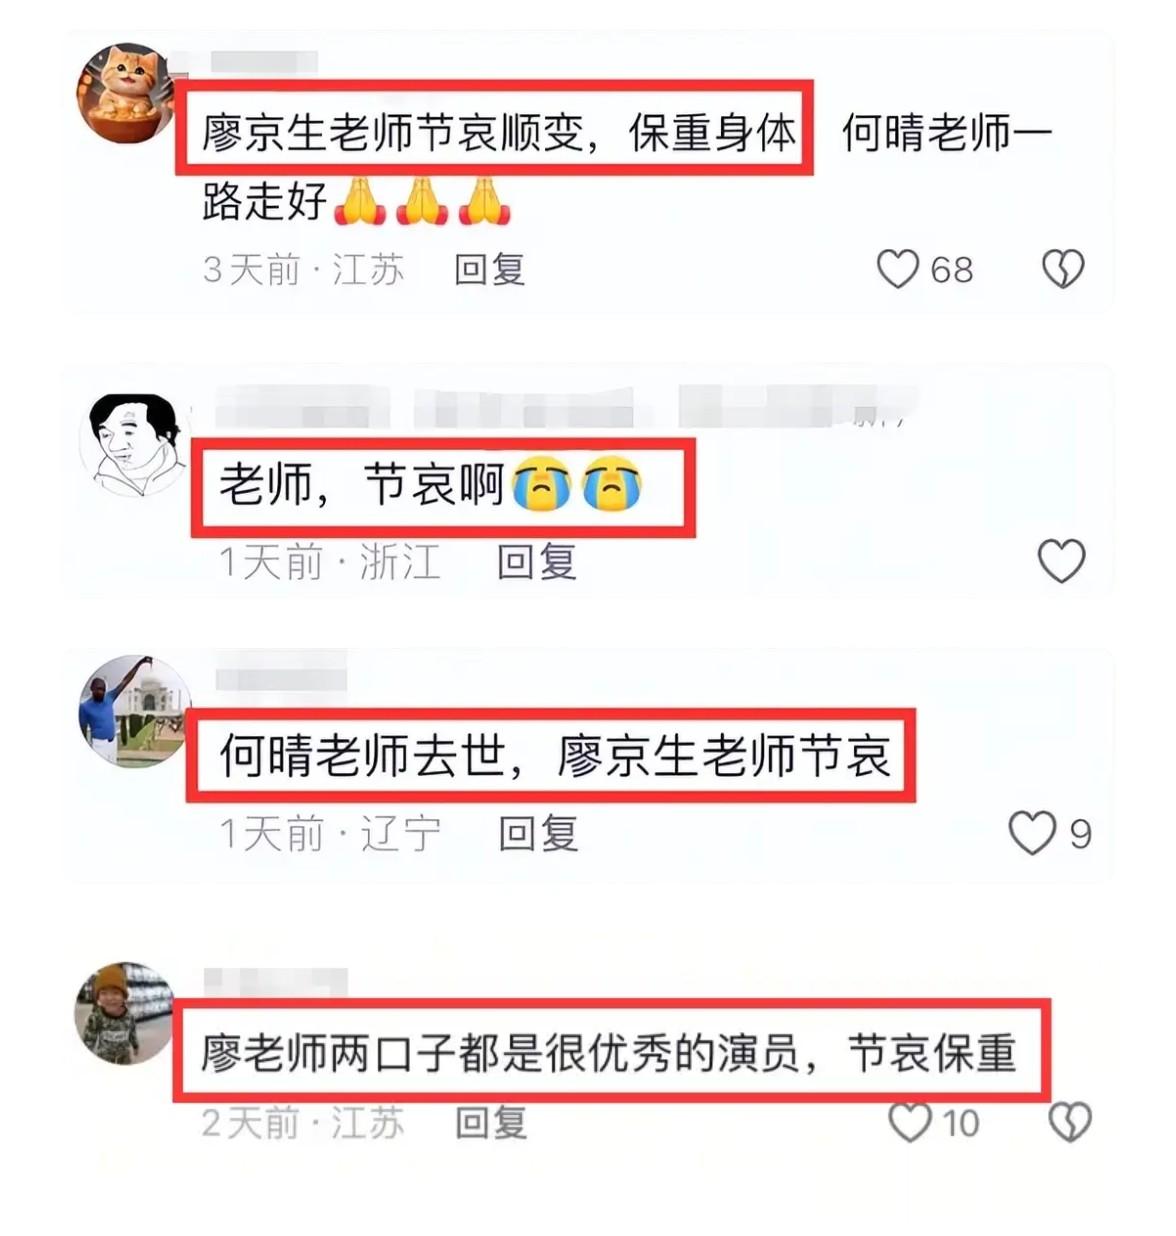Viewport: 1176px width, 1236px height.
Task: Open the toddler in yellow hat avatar
Action: coord(124,1014)
